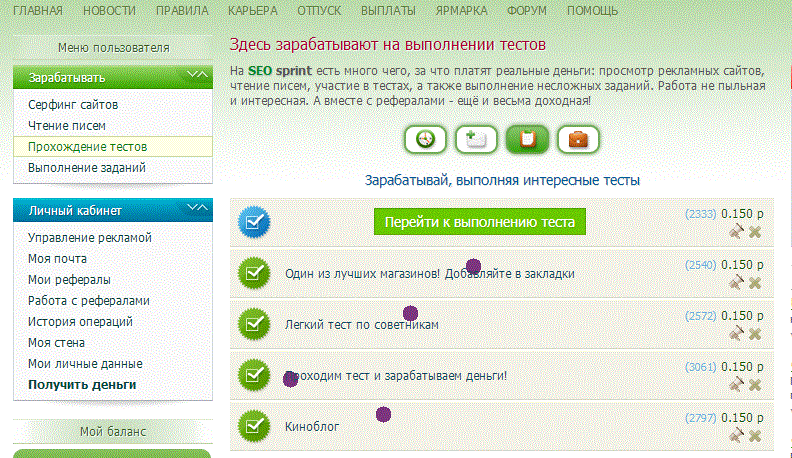792x458 pixels.
Task: Click test ID (2333)
Action: [701, 214]
